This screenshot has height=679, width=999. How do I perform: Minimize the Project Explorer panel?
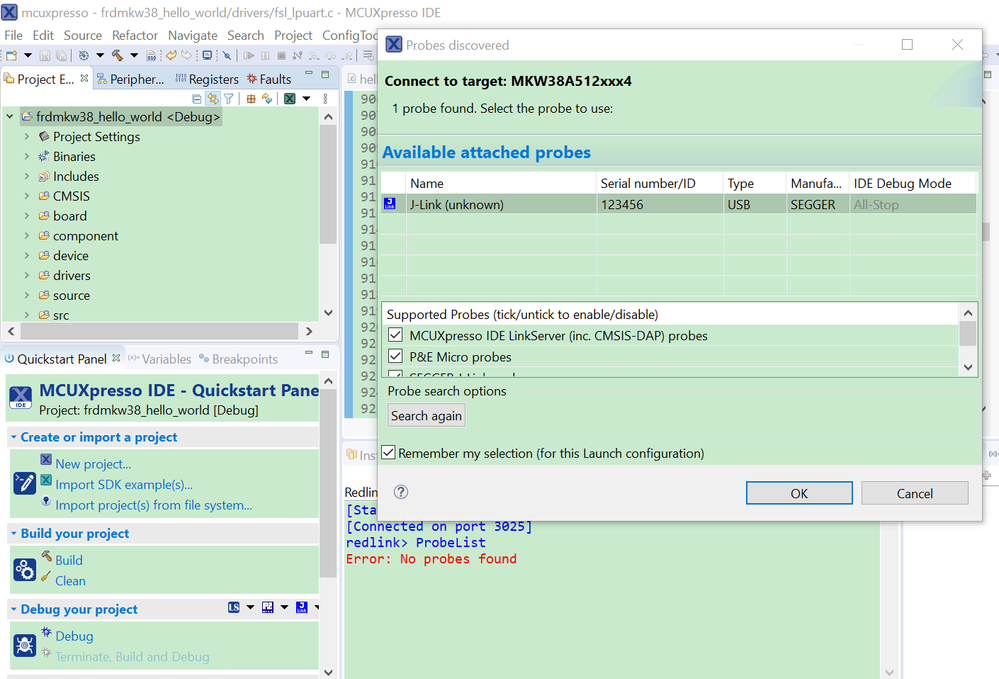[309, 73]
